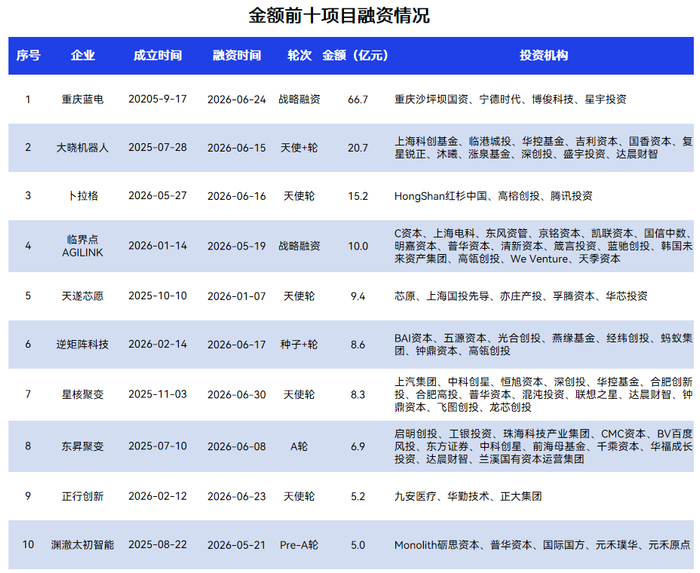Image resolution: width=700 pixels, height=573 pixels.
Task: Click round 战略融资 in 重庆蓝电 row
Action: (x=299, y=99)
